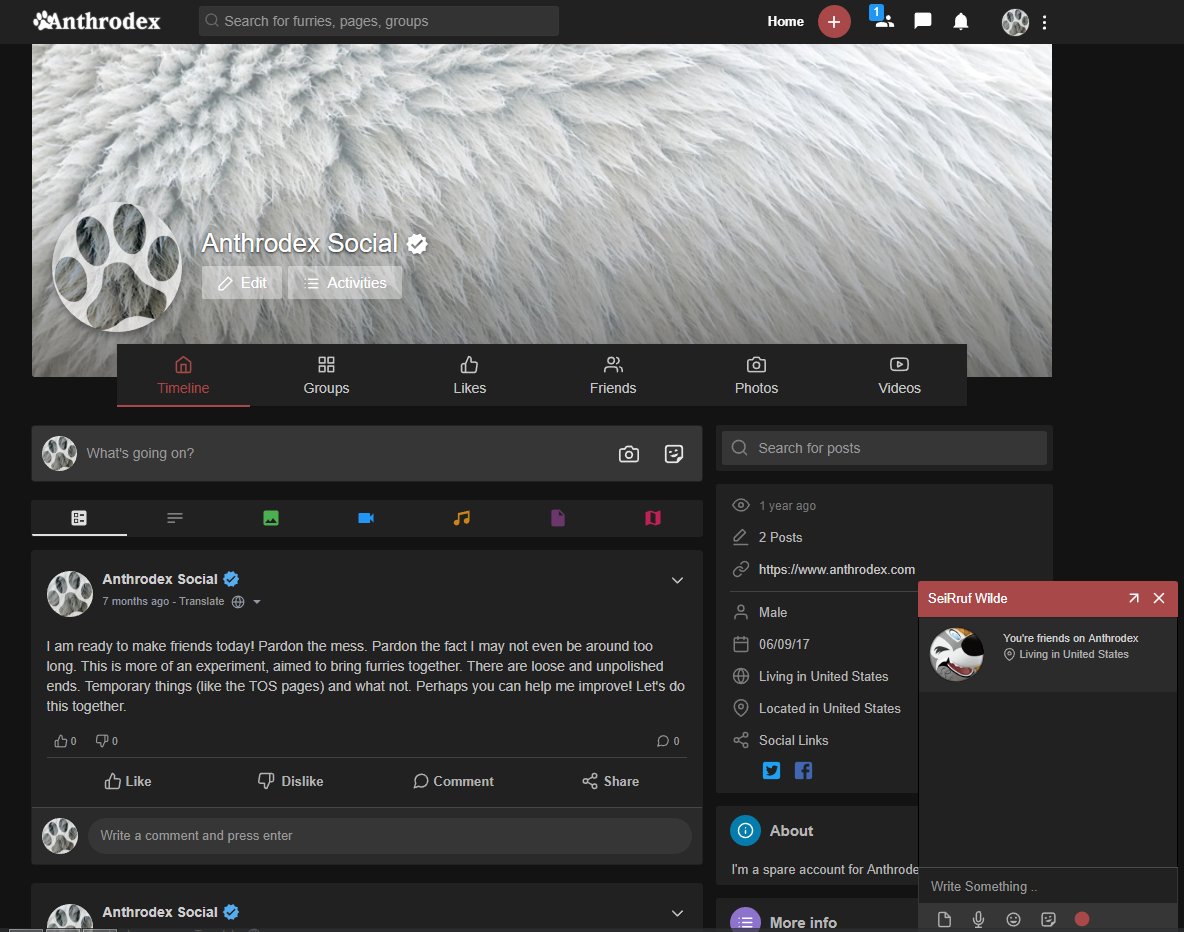1184x932 pixels.
Task: Click the Edit profile button
Action: pyautogui.click(x=242, y=282)
